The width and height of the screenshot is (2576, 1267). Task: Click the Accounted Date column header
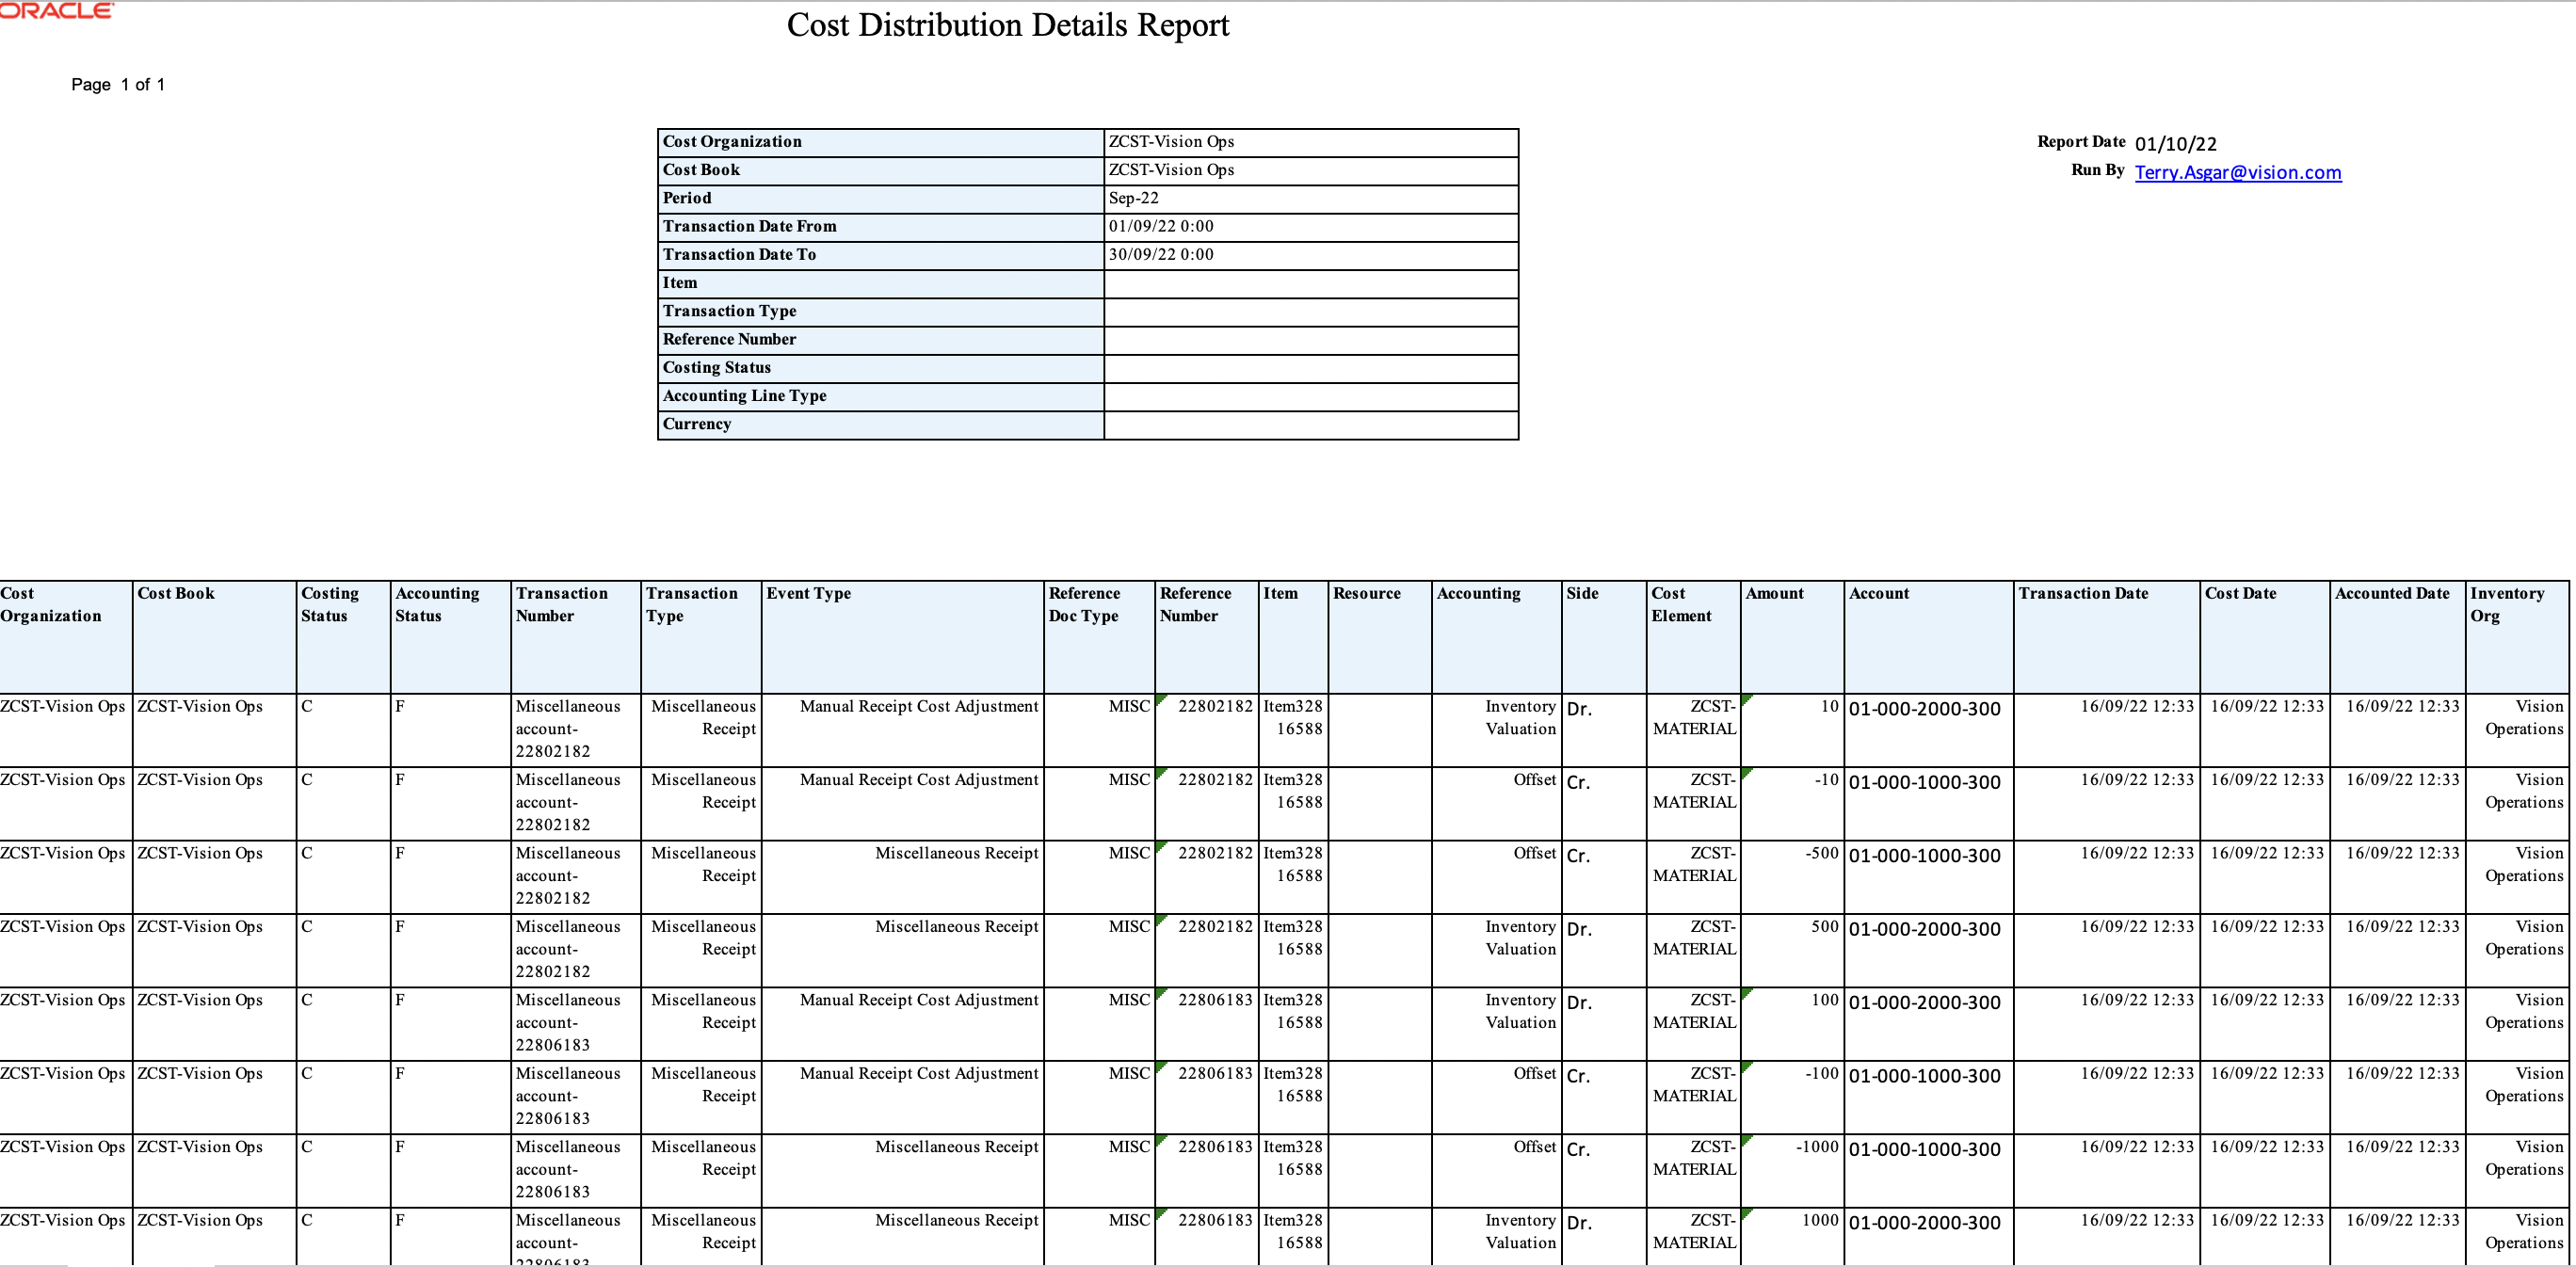[x=2398, y=637]
